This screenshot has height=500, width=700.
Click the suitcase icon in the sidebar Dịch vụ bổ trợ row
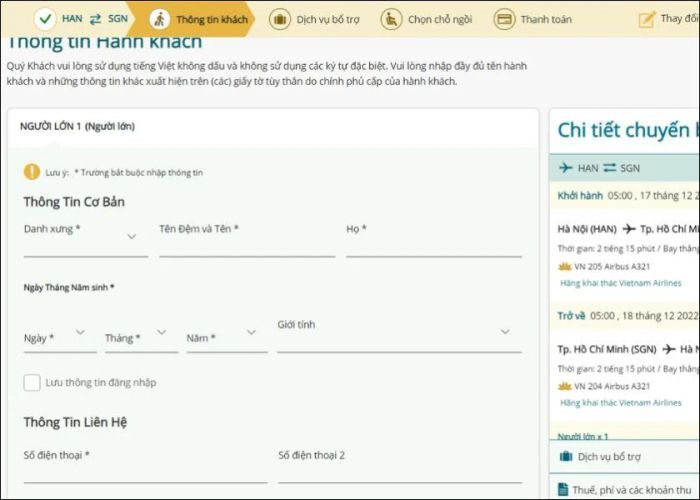pyautogui.click(x=566, y=456)
